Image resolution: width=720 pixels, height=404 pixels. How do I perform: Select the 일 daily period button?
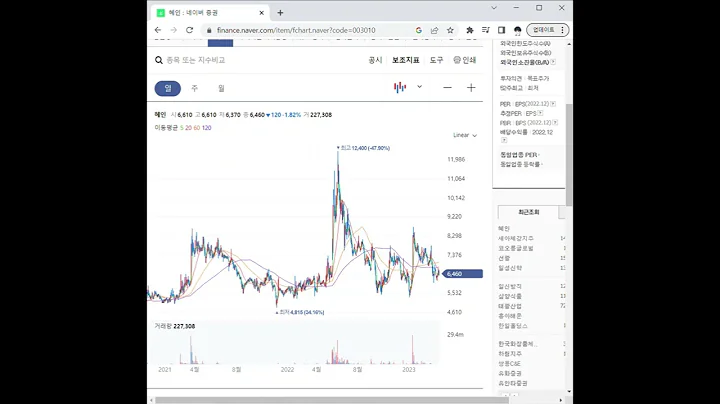[168, 88]
